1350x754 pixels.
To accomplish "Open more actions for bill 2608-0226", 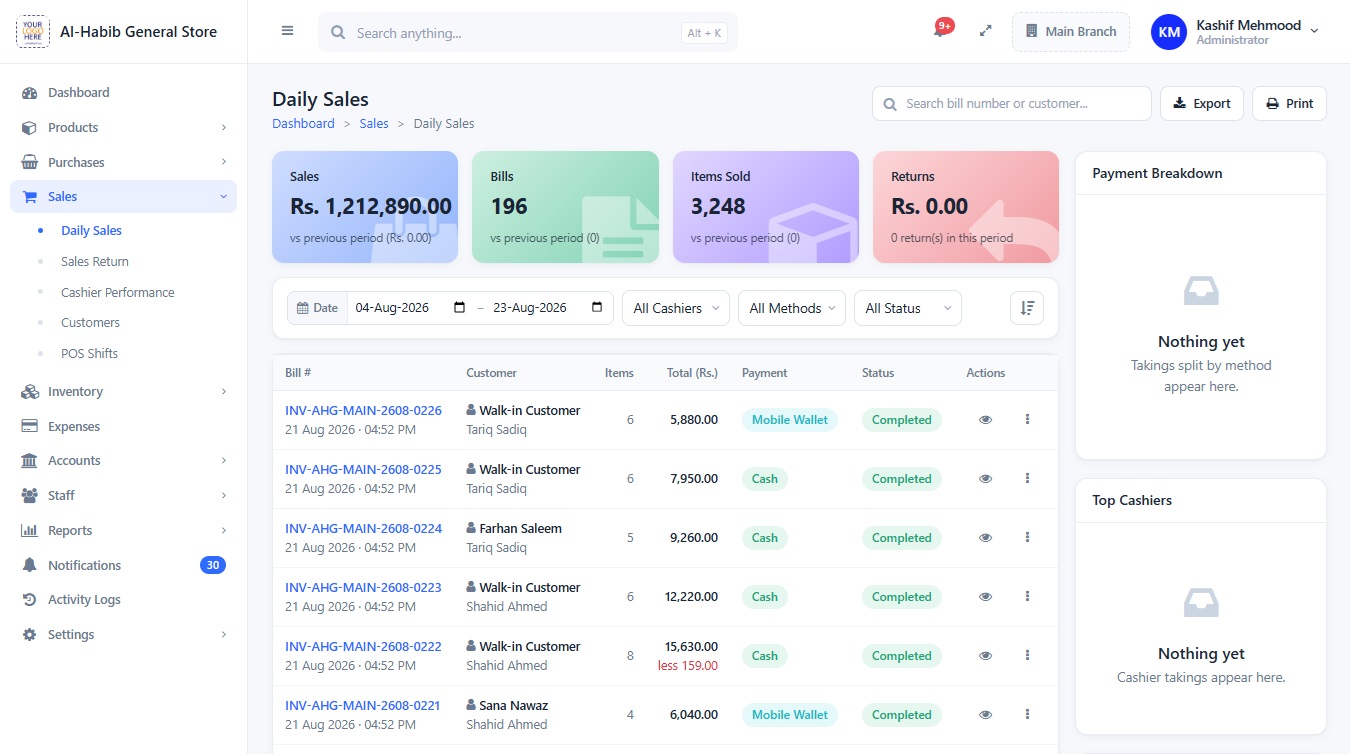I will tap(1027, 420).
